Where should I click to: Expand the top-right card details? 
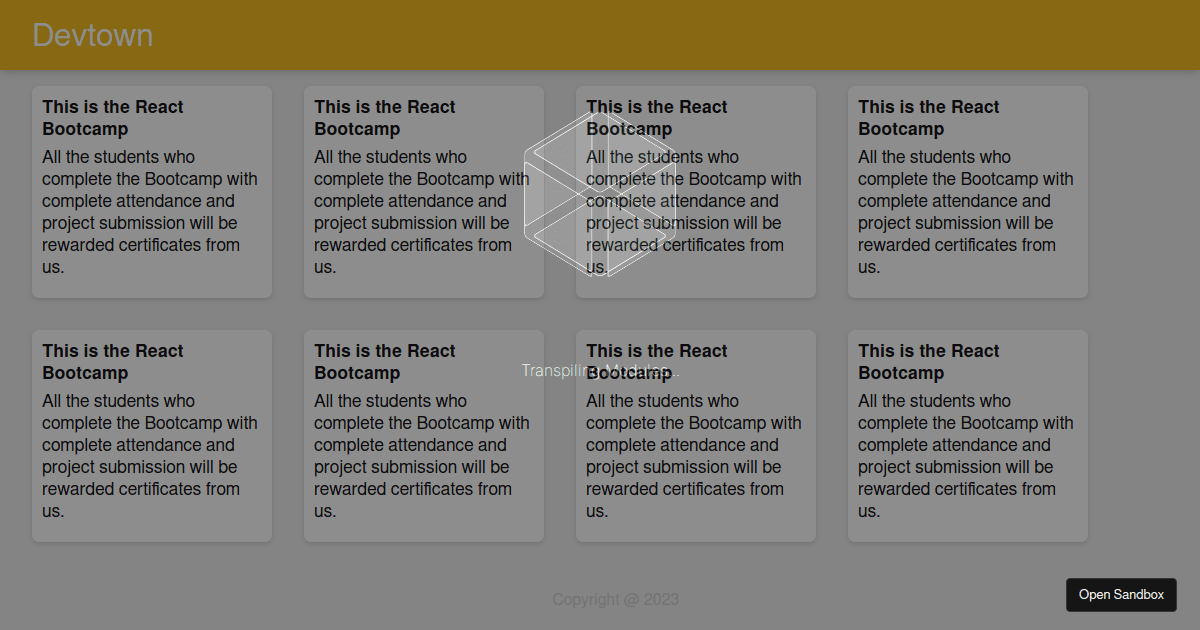coord(967,211)
